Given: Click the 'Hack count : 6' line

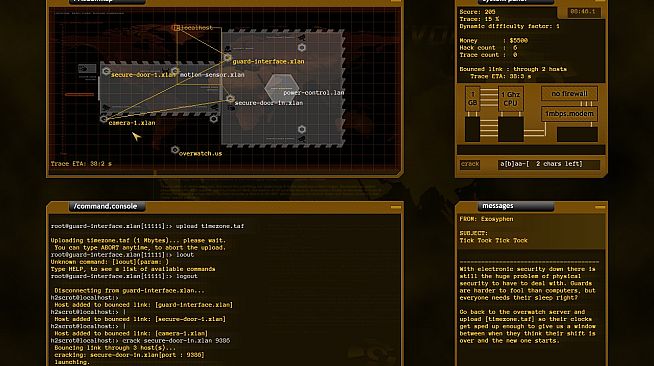Looking at the screenshot, I should [488, 48].
